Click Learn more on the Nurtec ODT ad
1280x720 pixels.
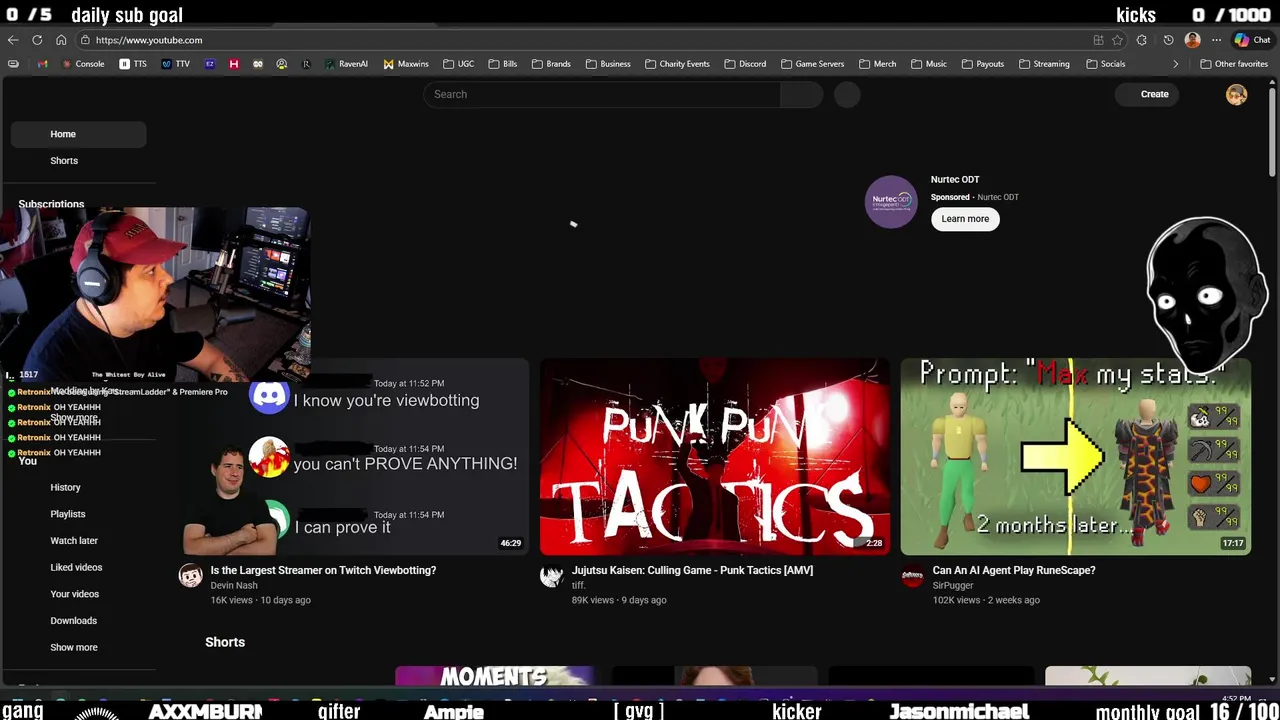(x=965, y=219)
